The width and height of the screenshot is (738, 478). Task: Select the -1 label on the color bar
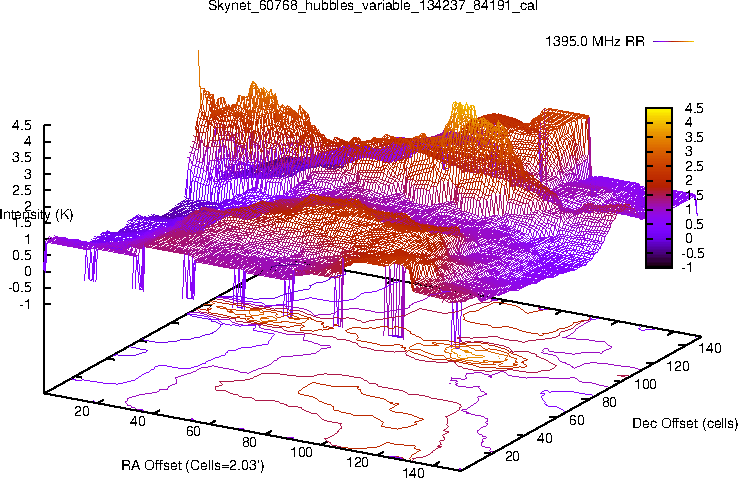pyautogui.click(x=687, y=267)
